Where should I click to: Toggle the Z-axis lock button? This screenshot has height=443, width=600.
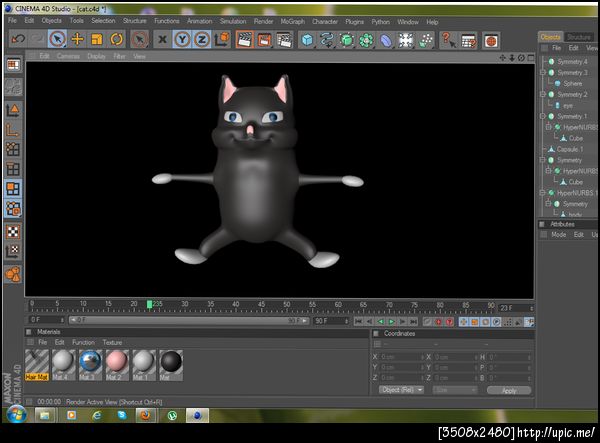point(202,40)
